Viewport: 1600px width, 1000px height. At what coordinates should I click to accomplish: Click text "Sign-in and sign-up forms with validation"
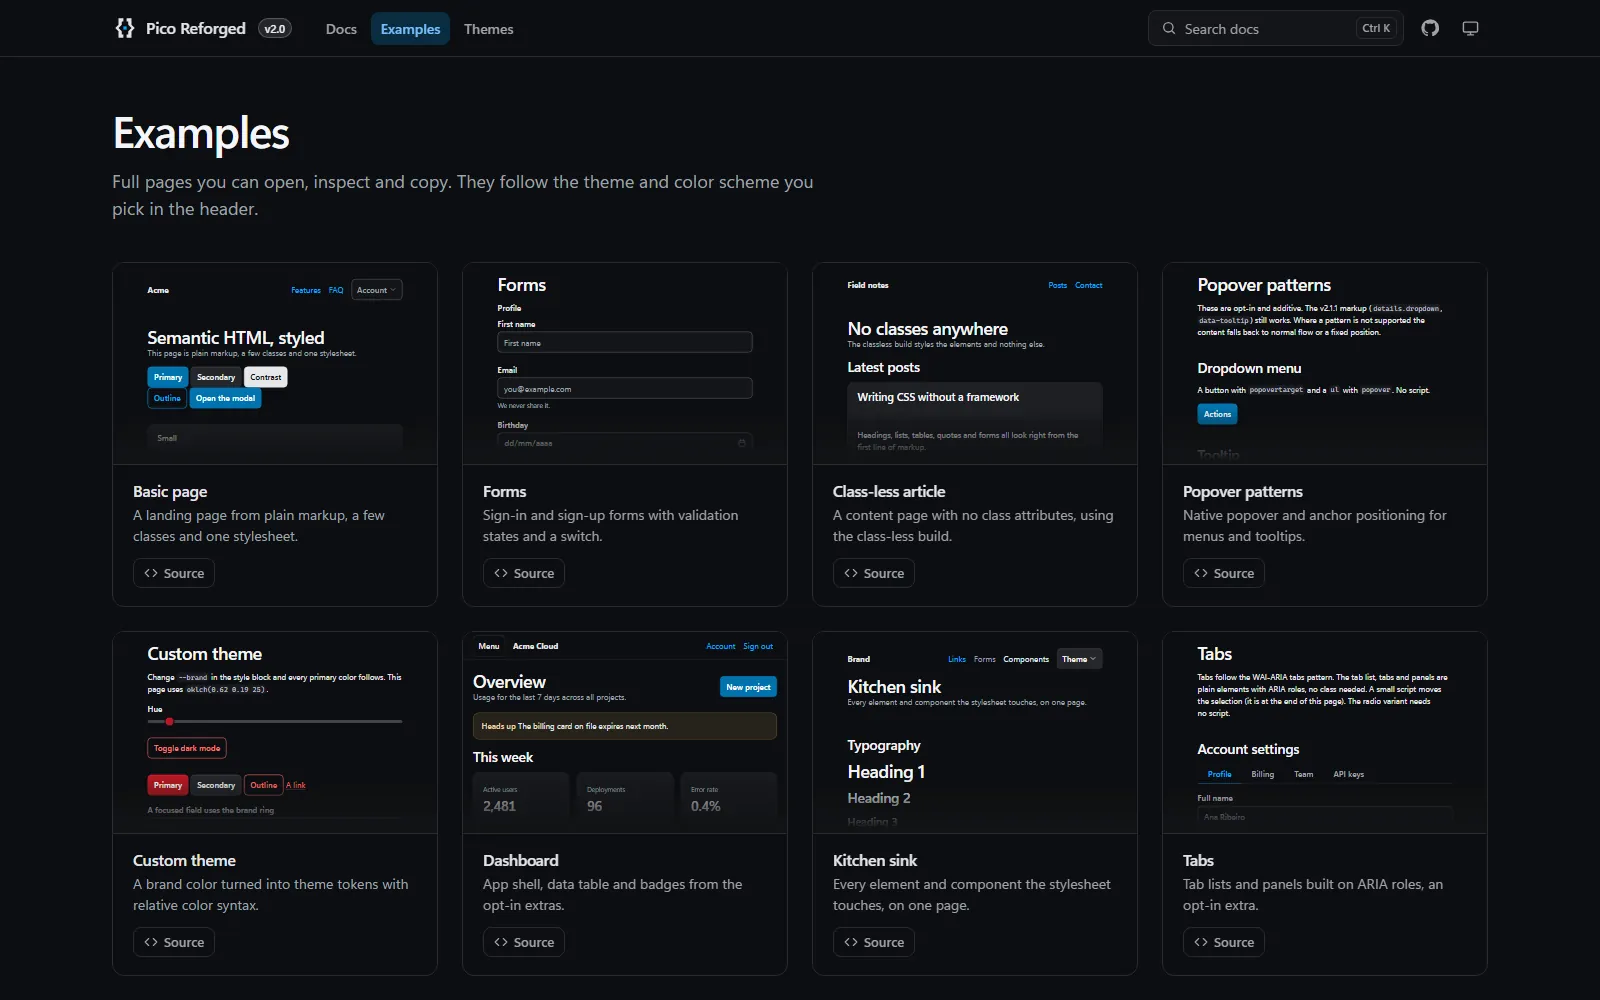coord(611,516)
